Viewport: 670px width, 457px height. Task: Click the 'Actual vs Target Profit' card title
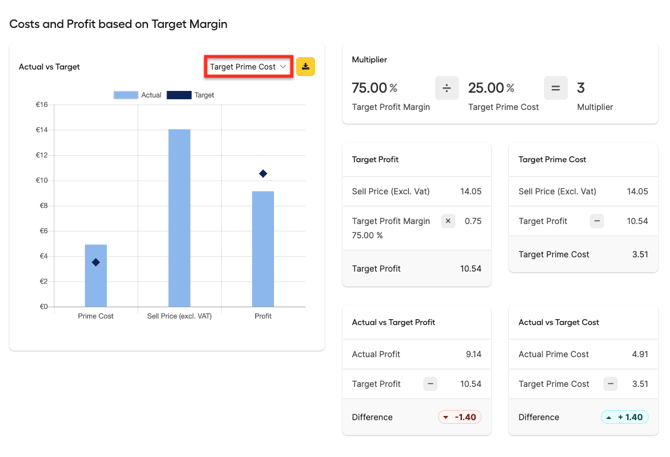click(x=393, y=322)
